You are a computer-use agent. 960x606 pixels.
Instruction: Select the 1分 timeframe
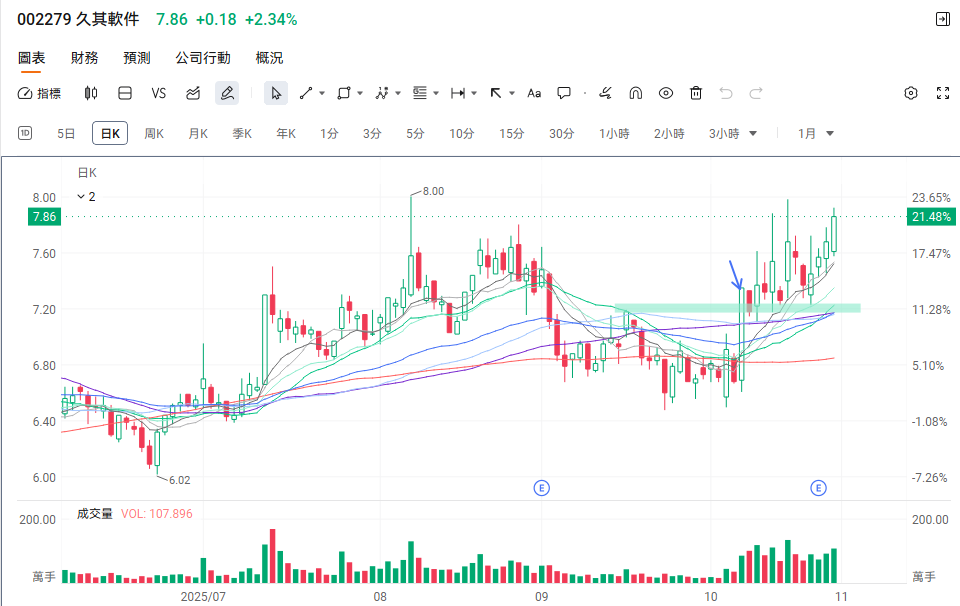point(329,133)
